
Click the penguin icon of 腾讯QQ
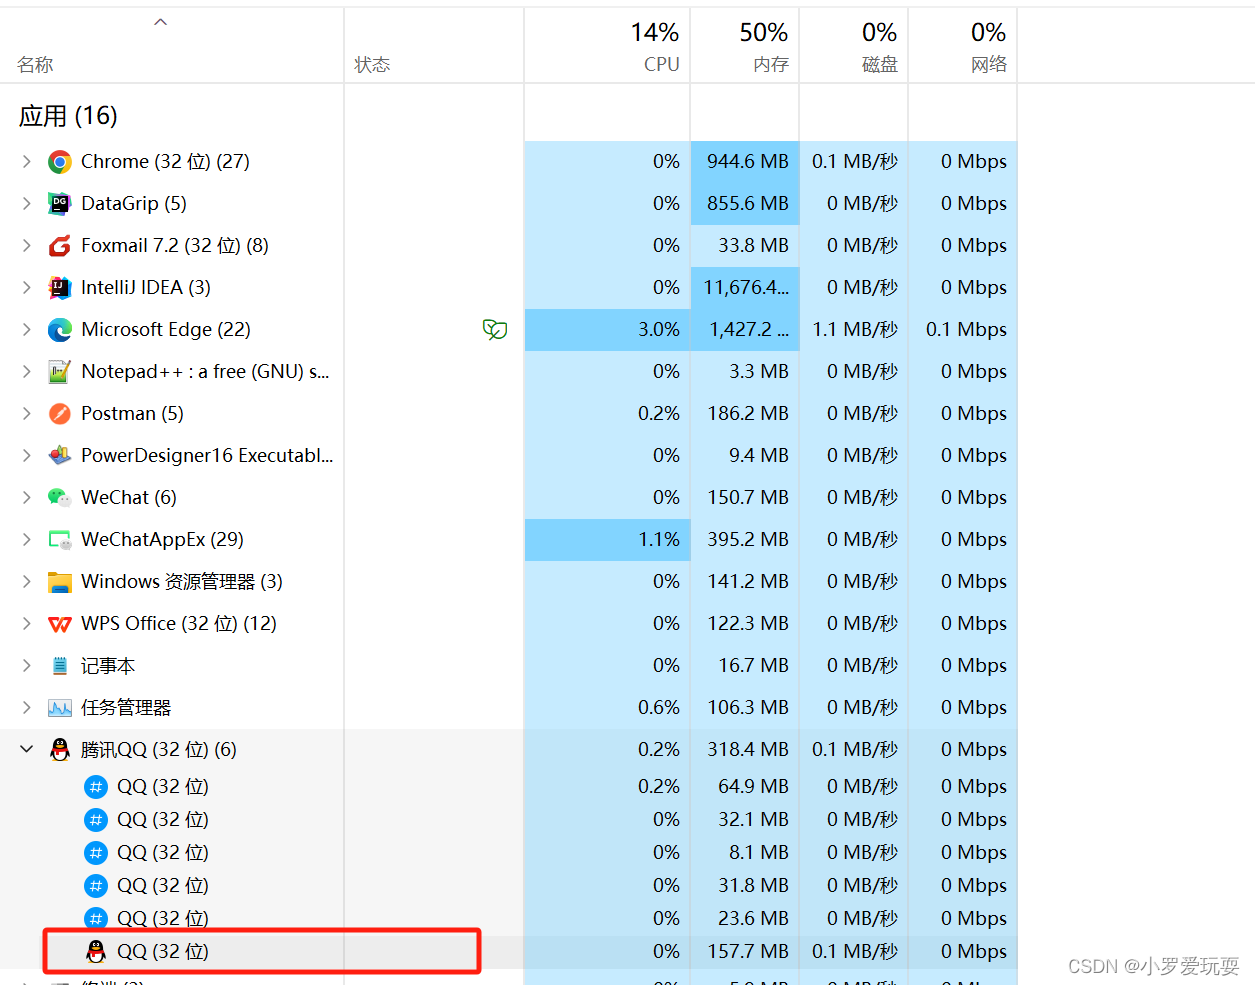click(59, 749)
